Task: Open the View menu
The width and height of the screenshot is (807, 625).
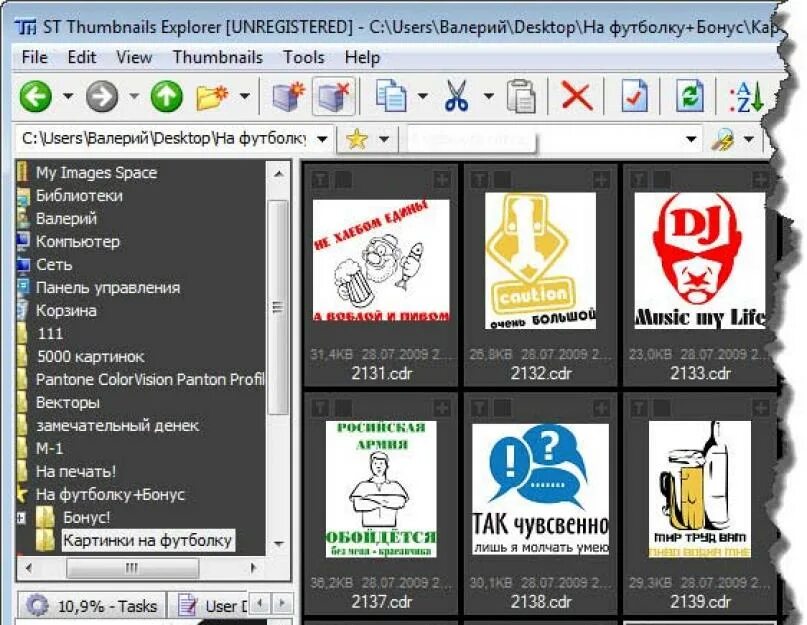Action: click(x=134, y=57)
